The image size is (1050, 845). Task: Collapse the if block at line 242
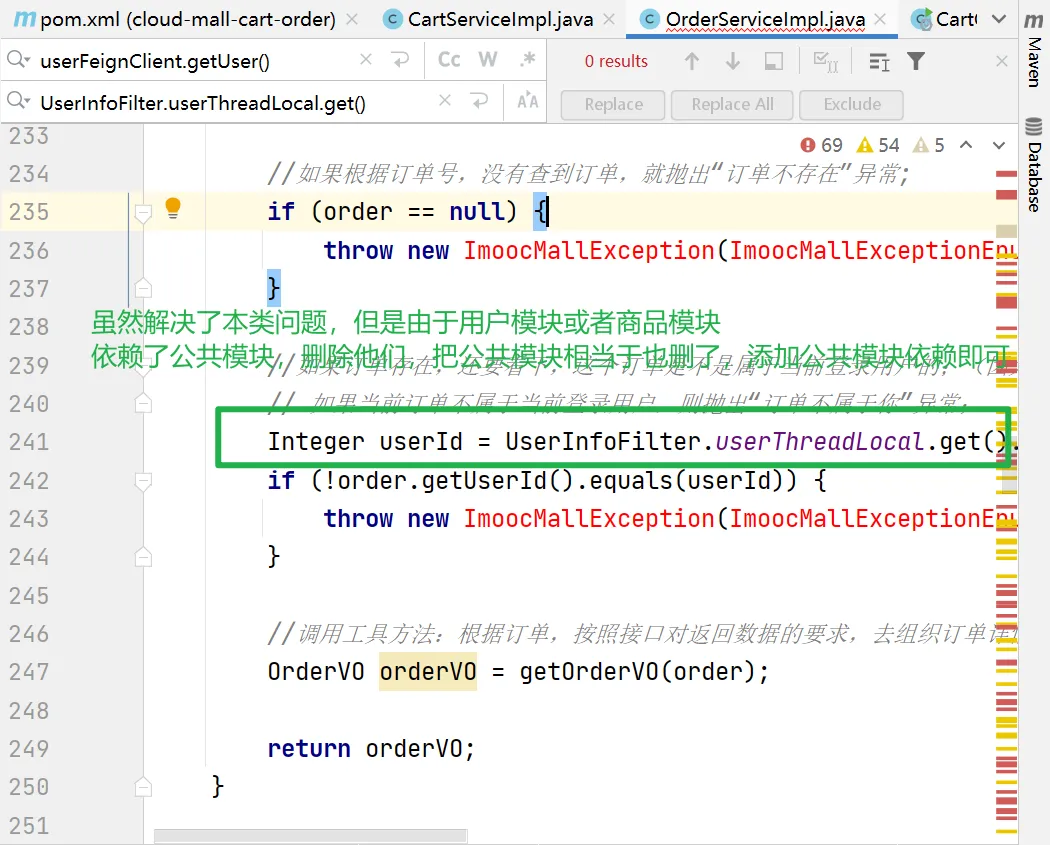pyautogui.click(x=143, y=481)
